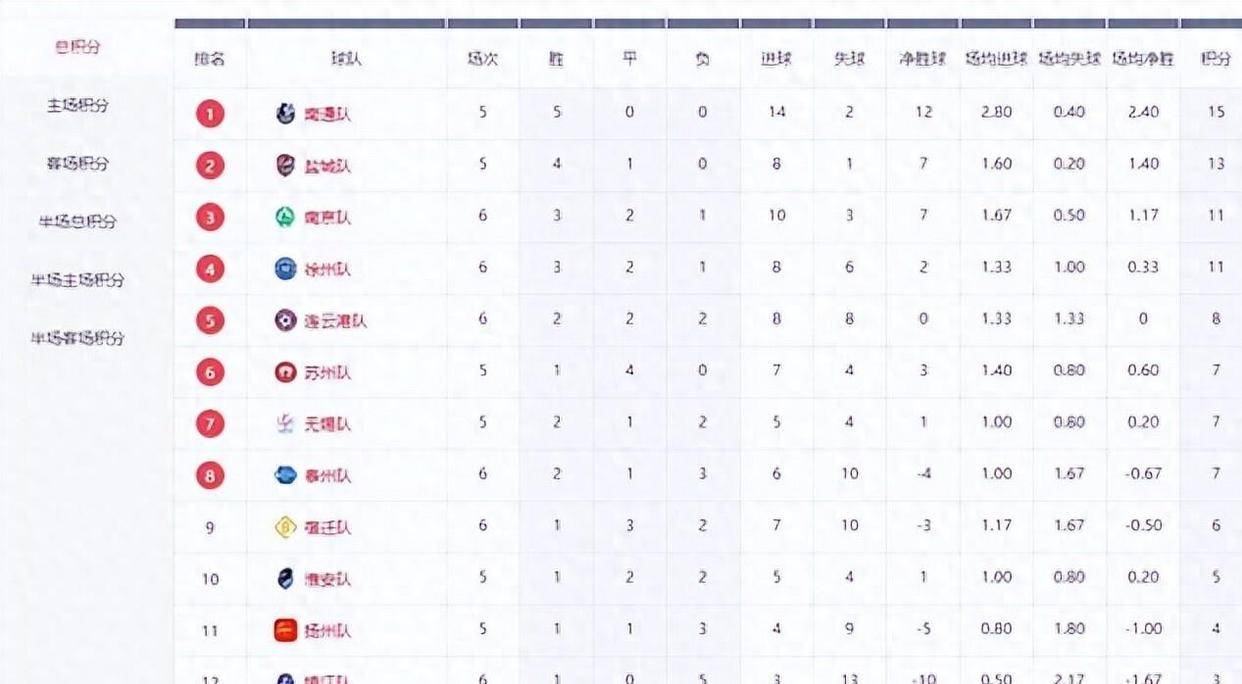Click the 盐城队 team logo icon
Viewport: 1242px width, 684px height.
(x=286, y=165)
